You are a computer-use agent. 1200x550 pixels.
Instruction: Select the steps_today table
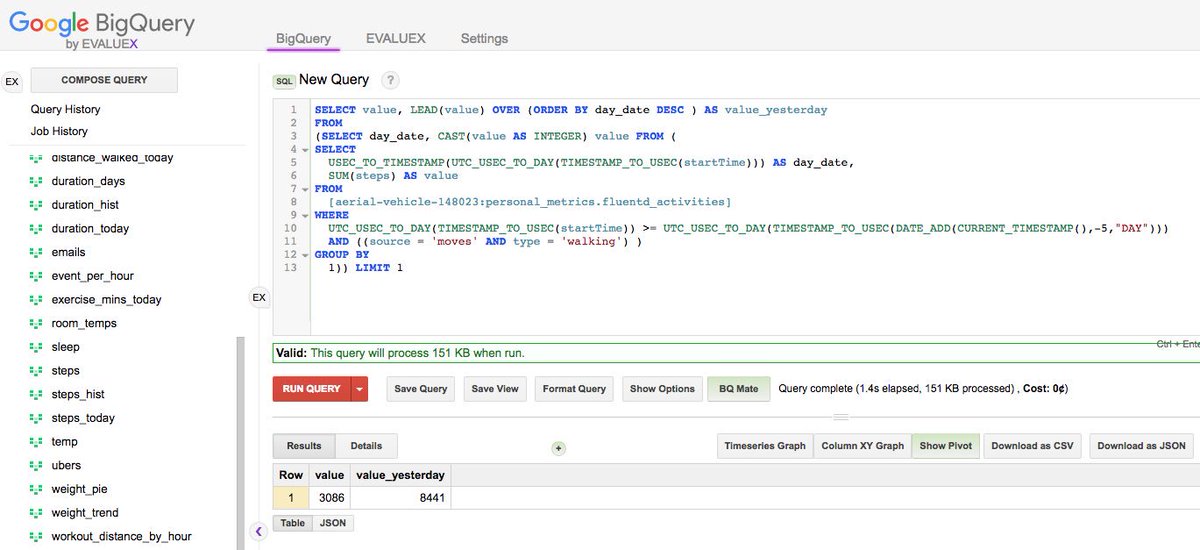83,418
